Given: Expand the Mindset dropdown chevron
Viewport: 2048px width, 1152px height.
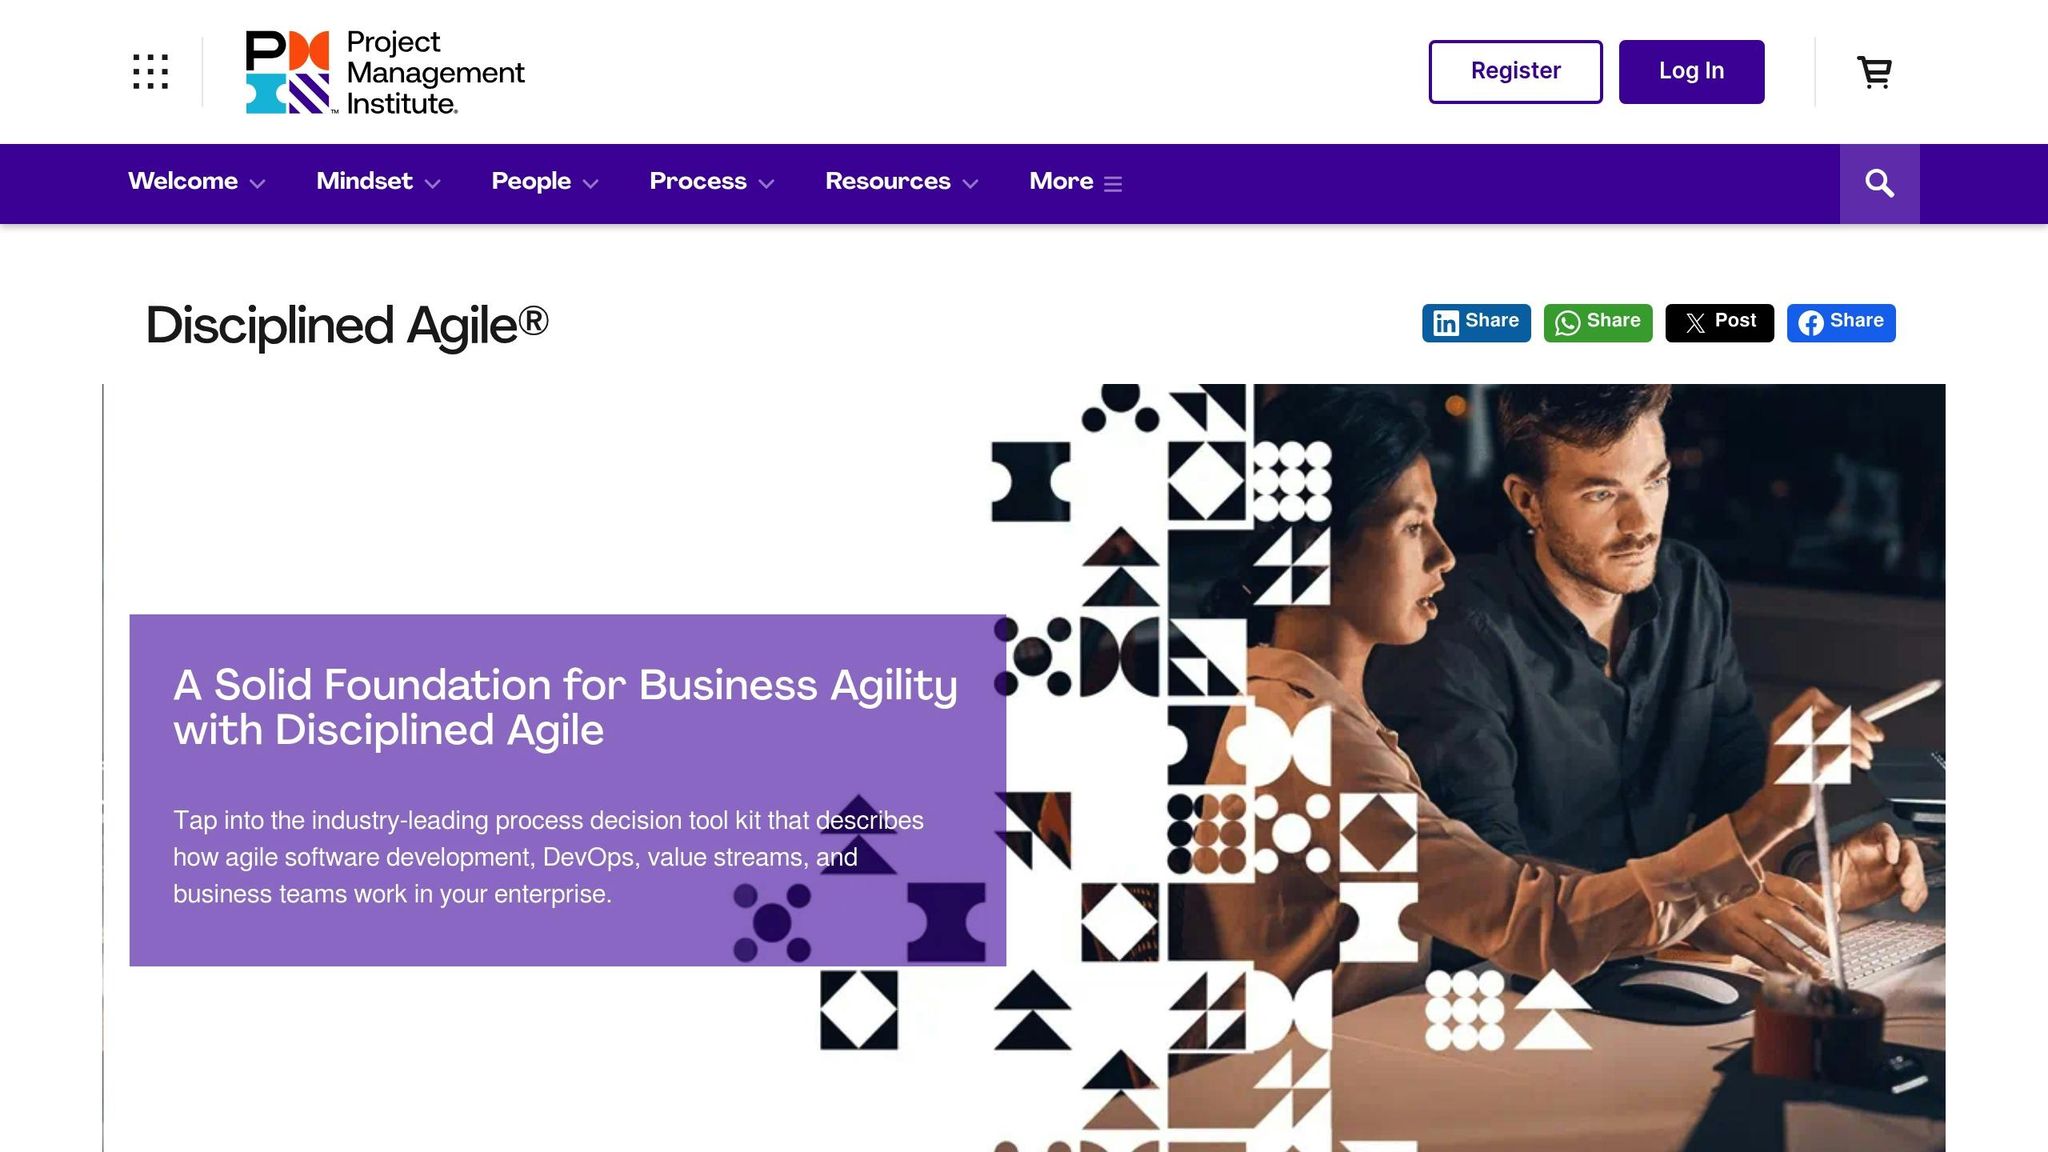Looking at the screenshot, I should [433, 184].
